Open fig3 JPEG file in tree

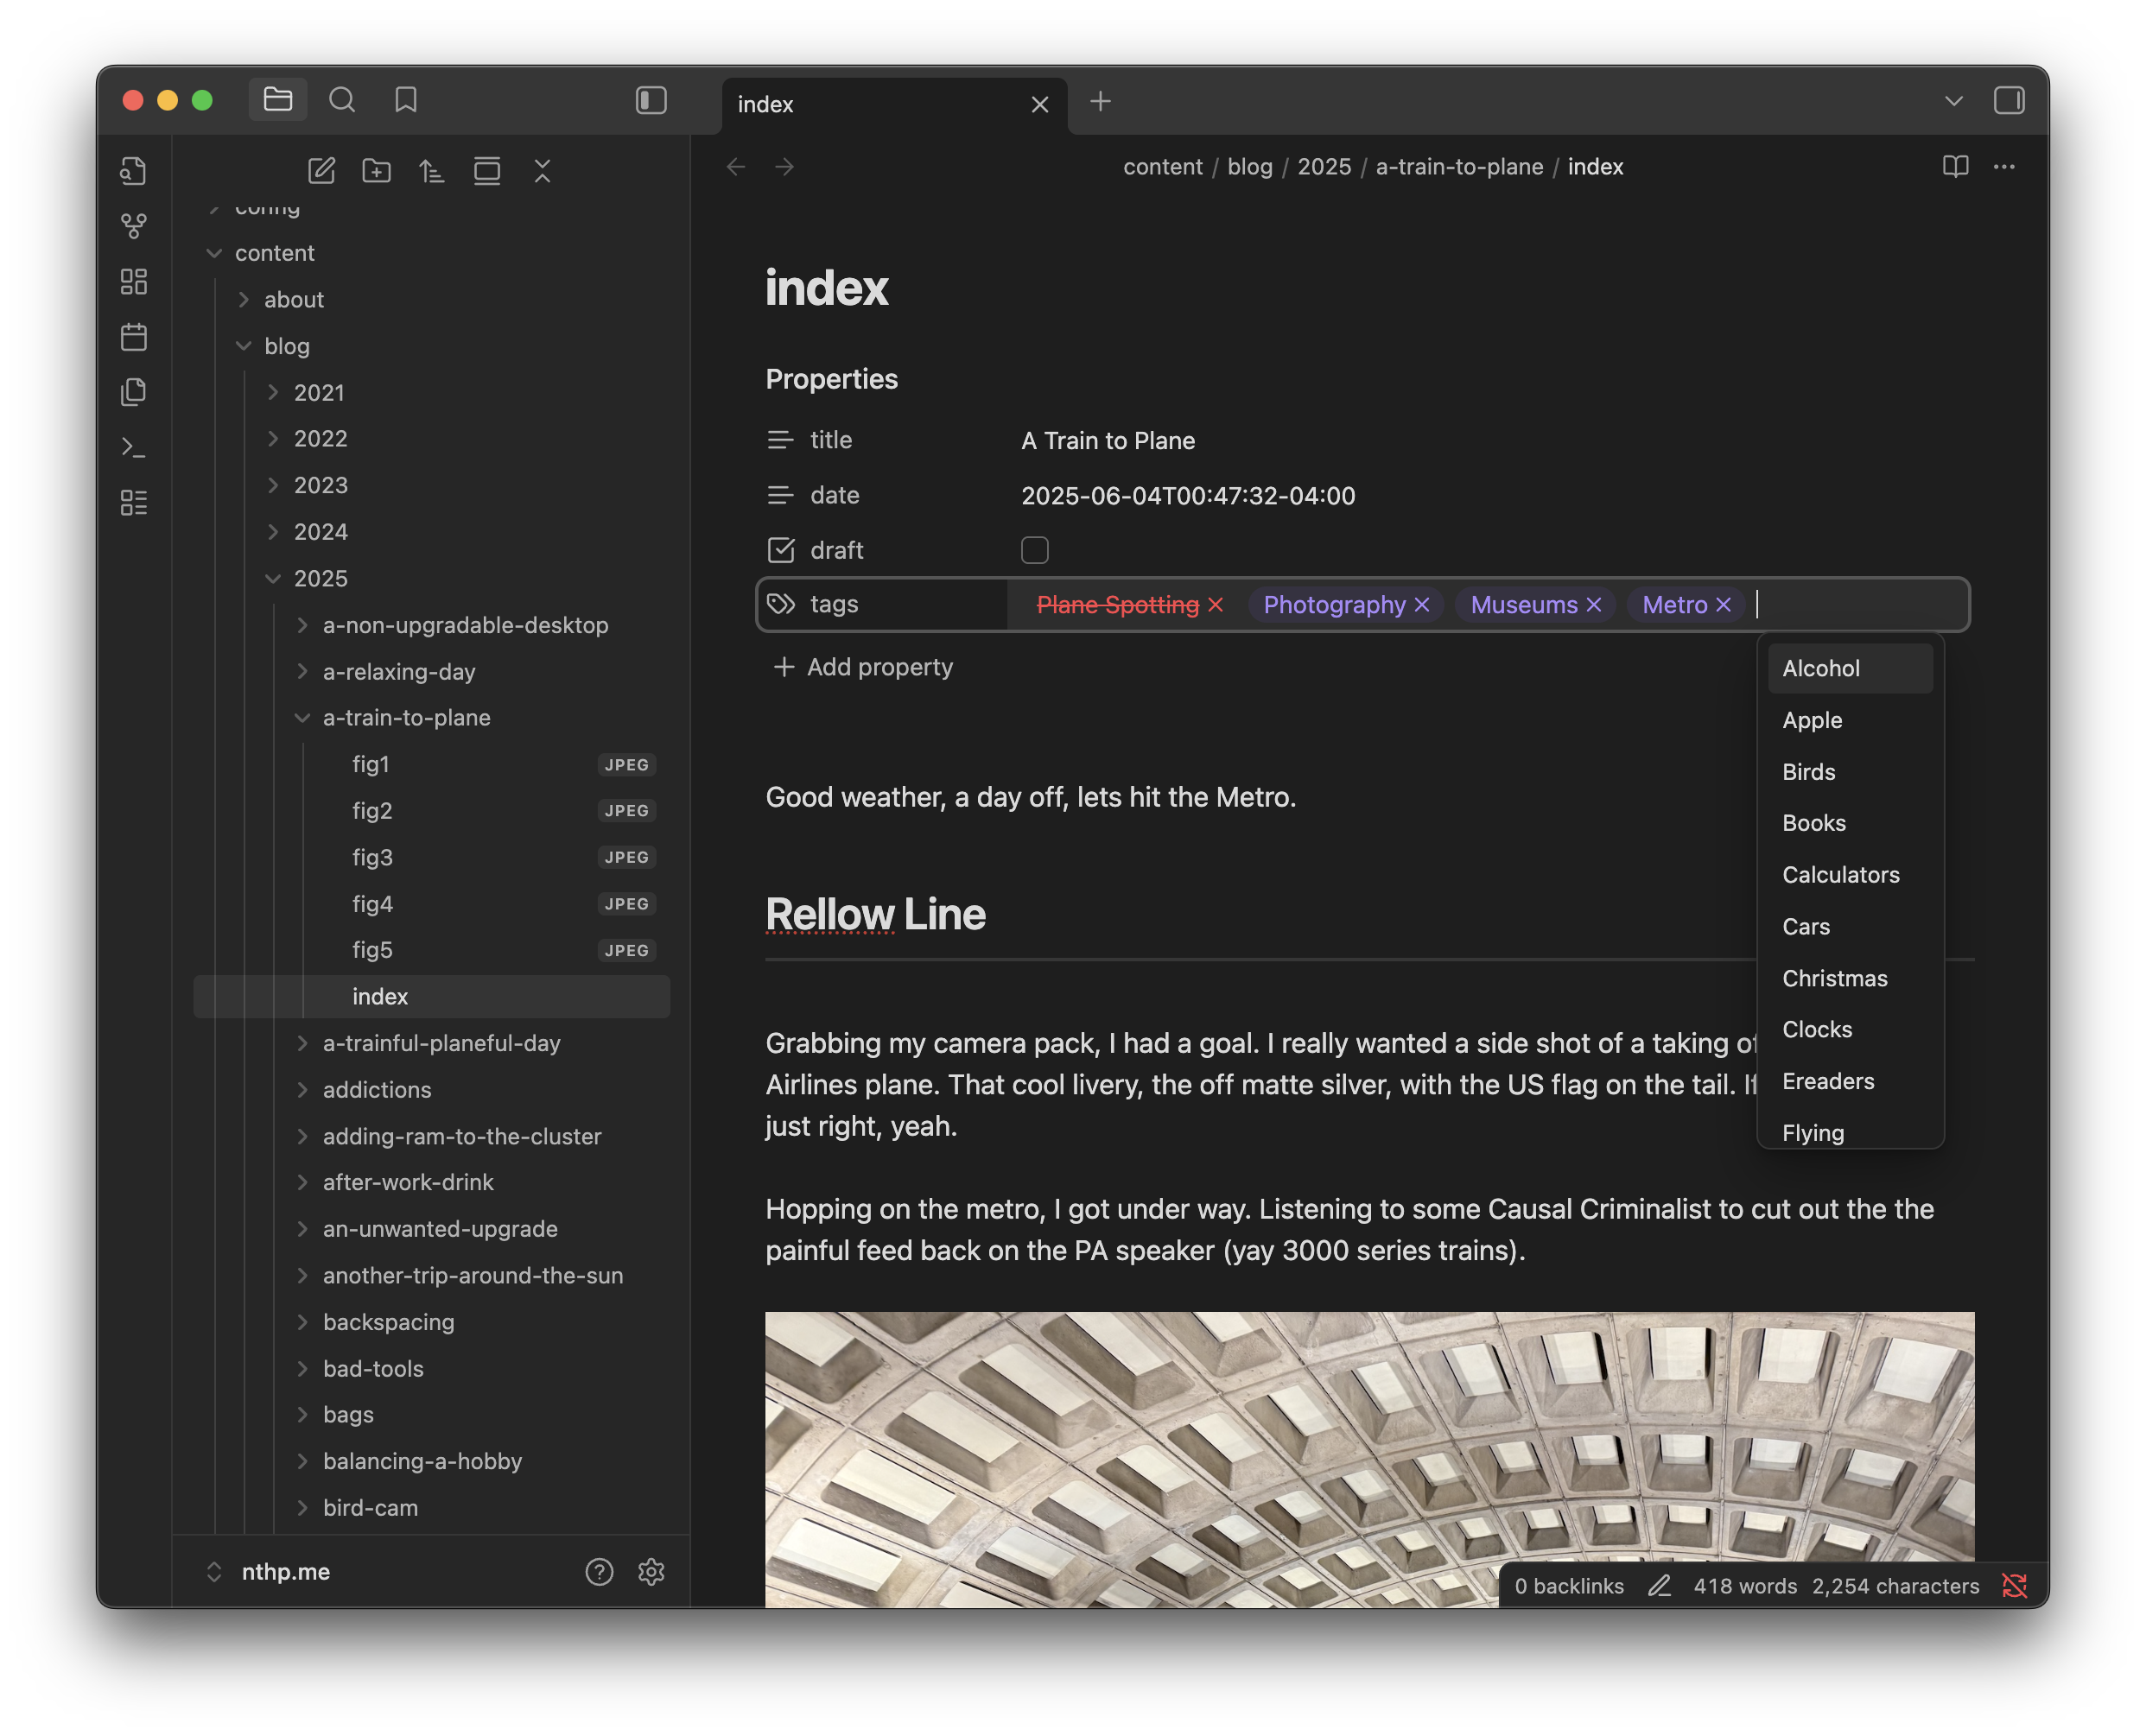click(x=372, y=857)
